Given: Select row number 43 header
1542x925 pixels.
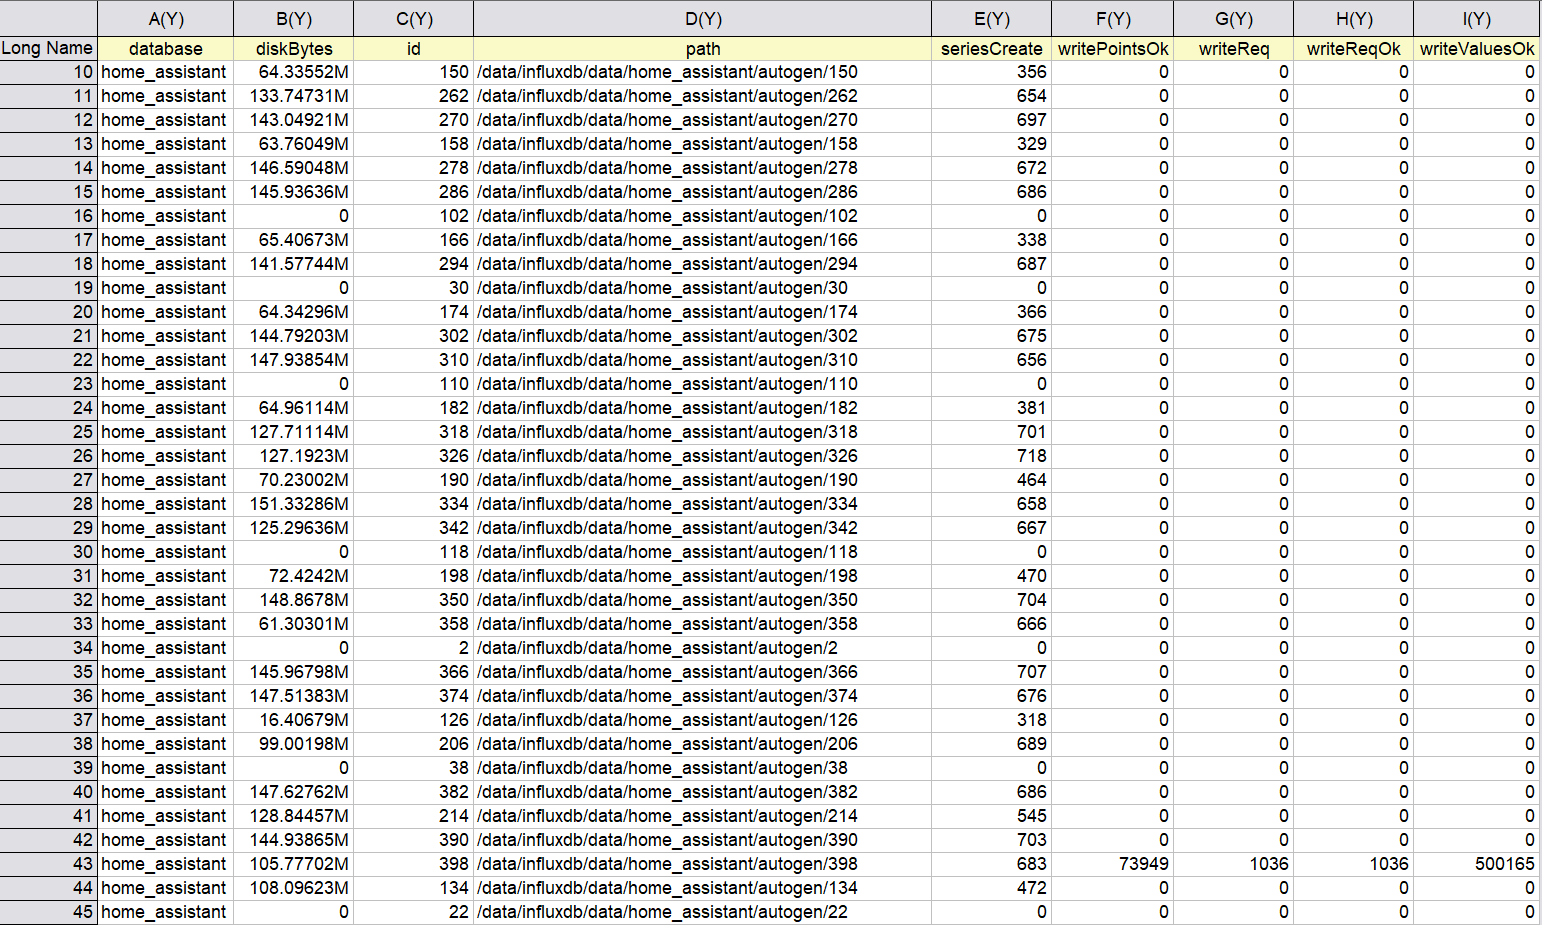Looking at the screenshot, I should [48, 864].
